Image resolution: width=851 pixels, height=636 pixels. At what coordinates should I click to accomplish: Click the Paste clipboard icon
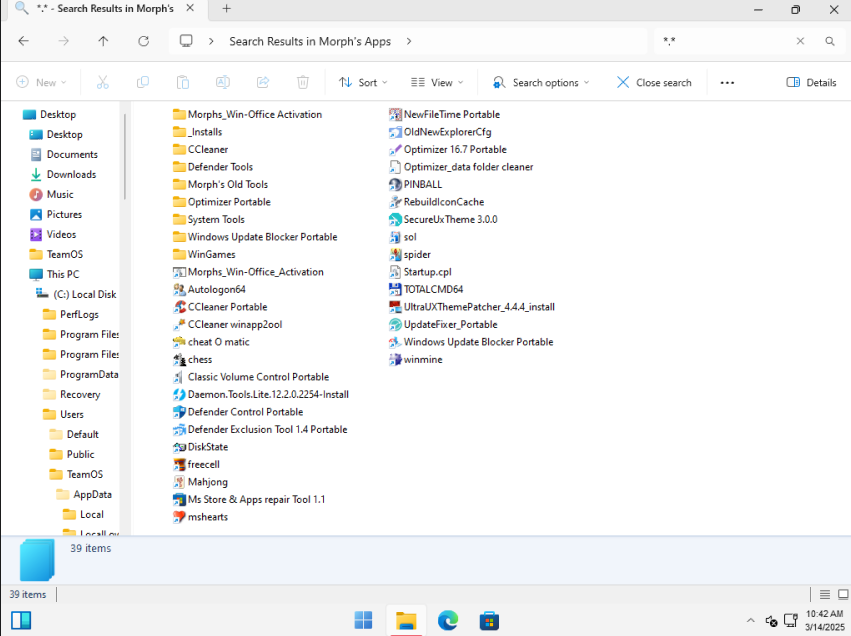[x=183, y=82]
